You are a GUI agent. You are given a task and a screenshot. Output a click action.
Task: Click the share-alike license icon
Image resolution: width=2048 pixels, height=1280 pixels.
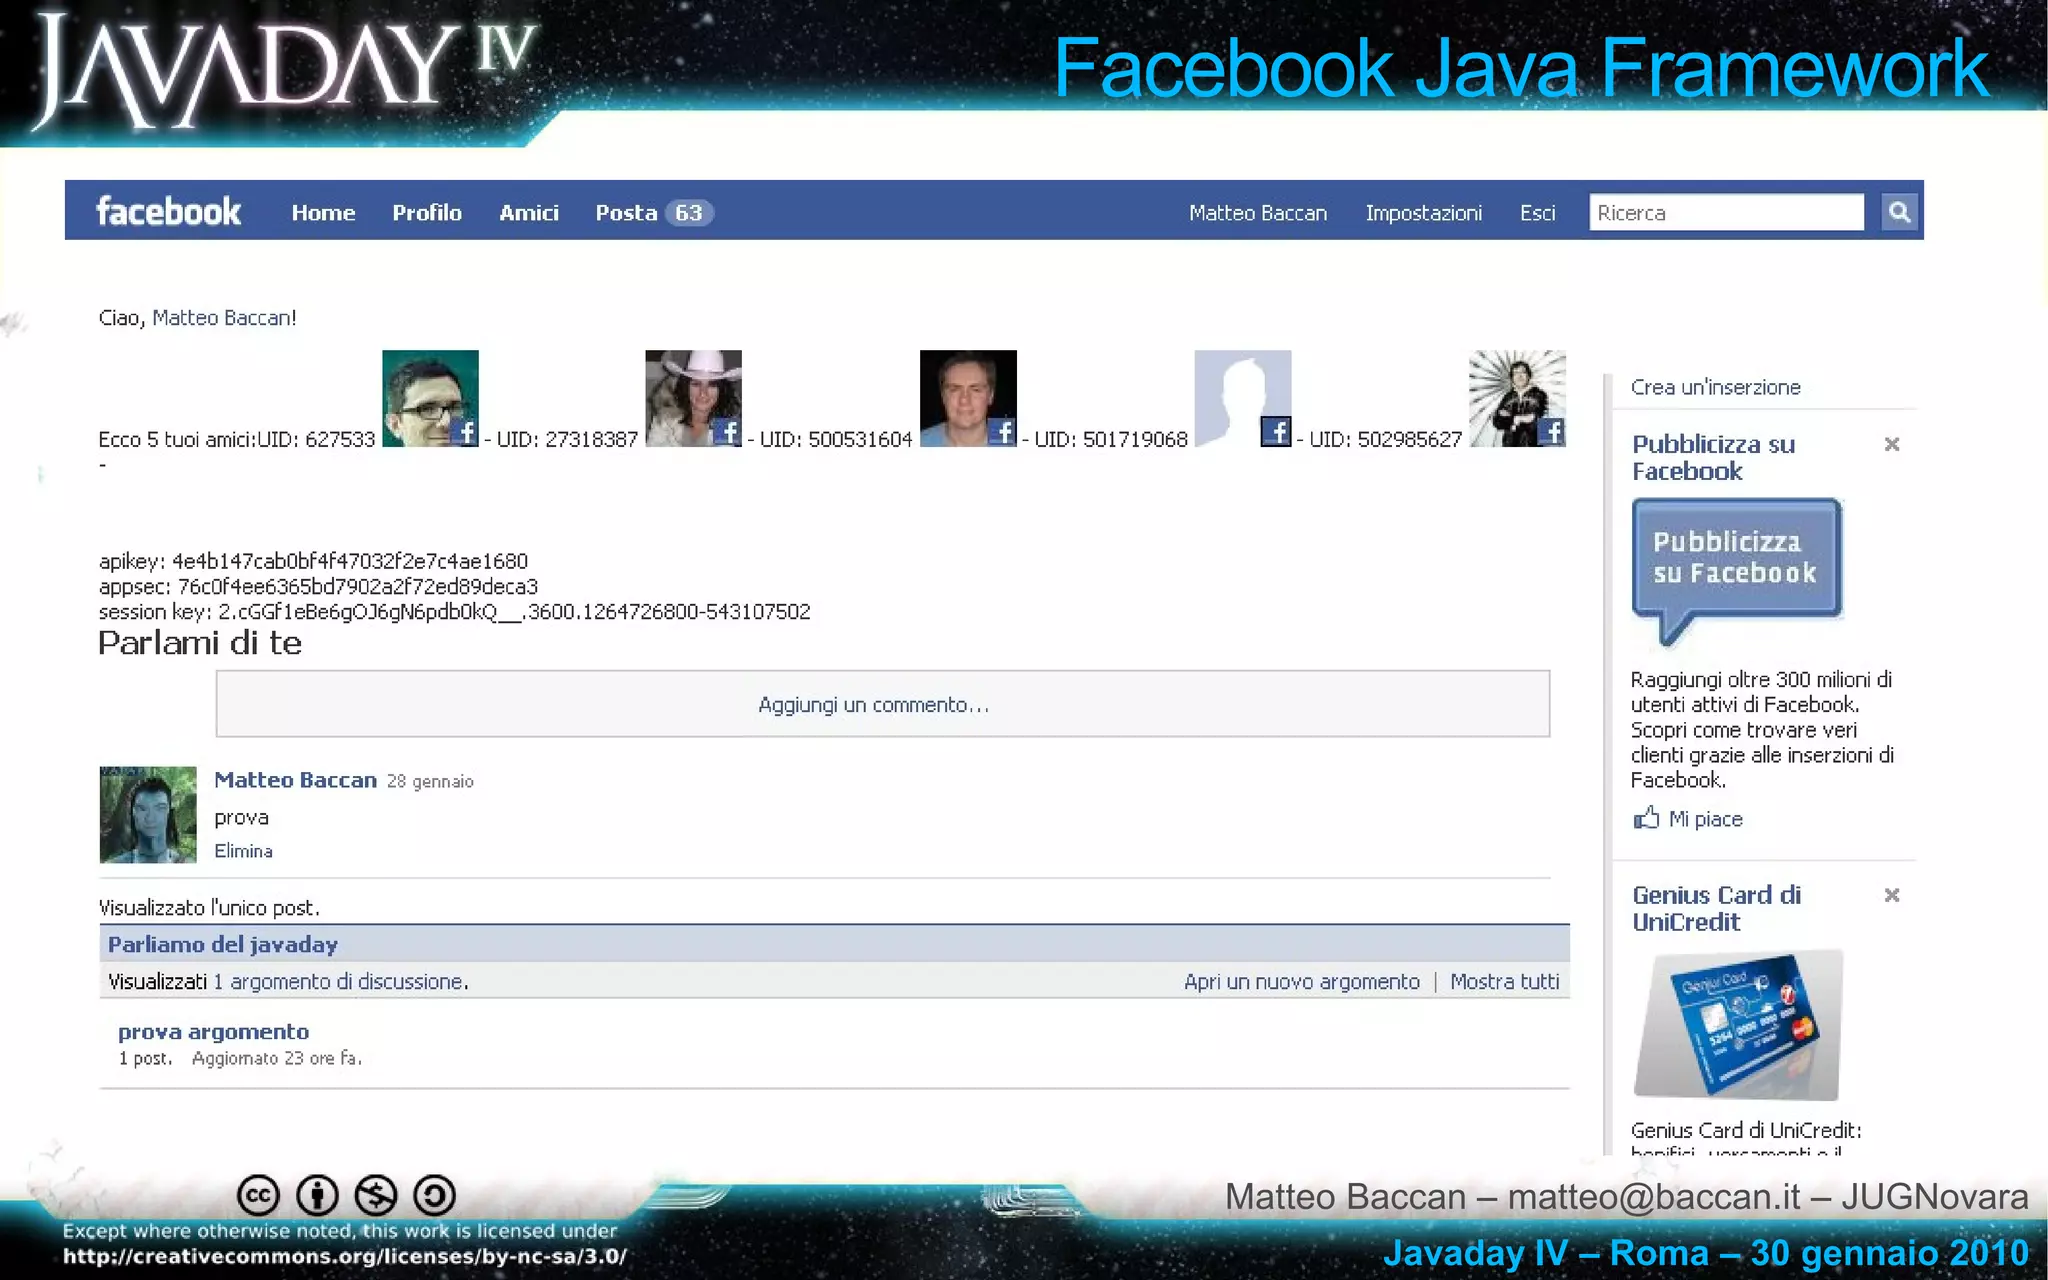(435, 1195)
